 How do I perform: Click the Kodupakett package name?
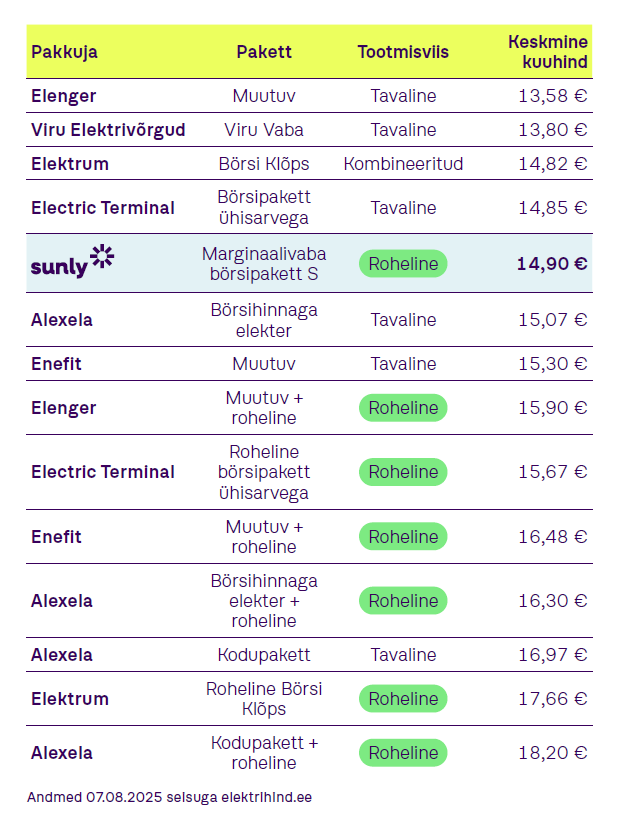pos(264,655)
